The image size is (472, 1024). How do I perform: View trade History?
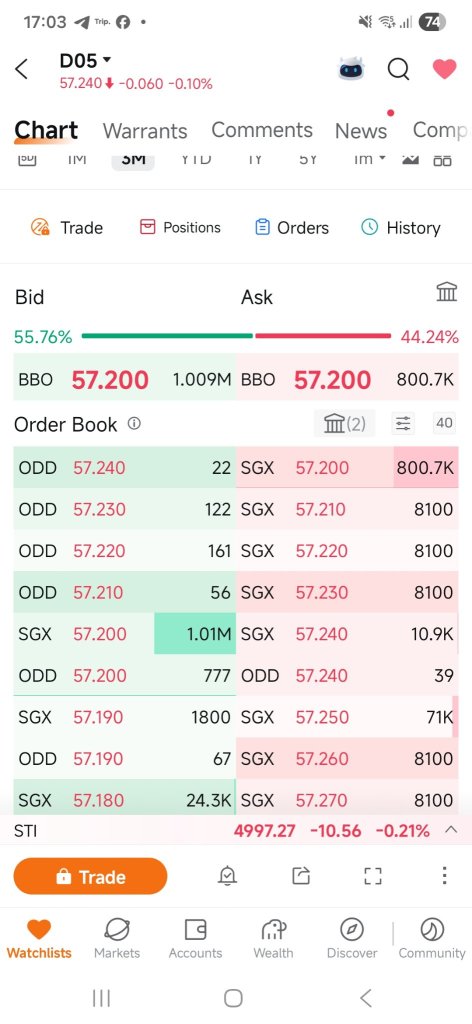[x=401, y=227]
